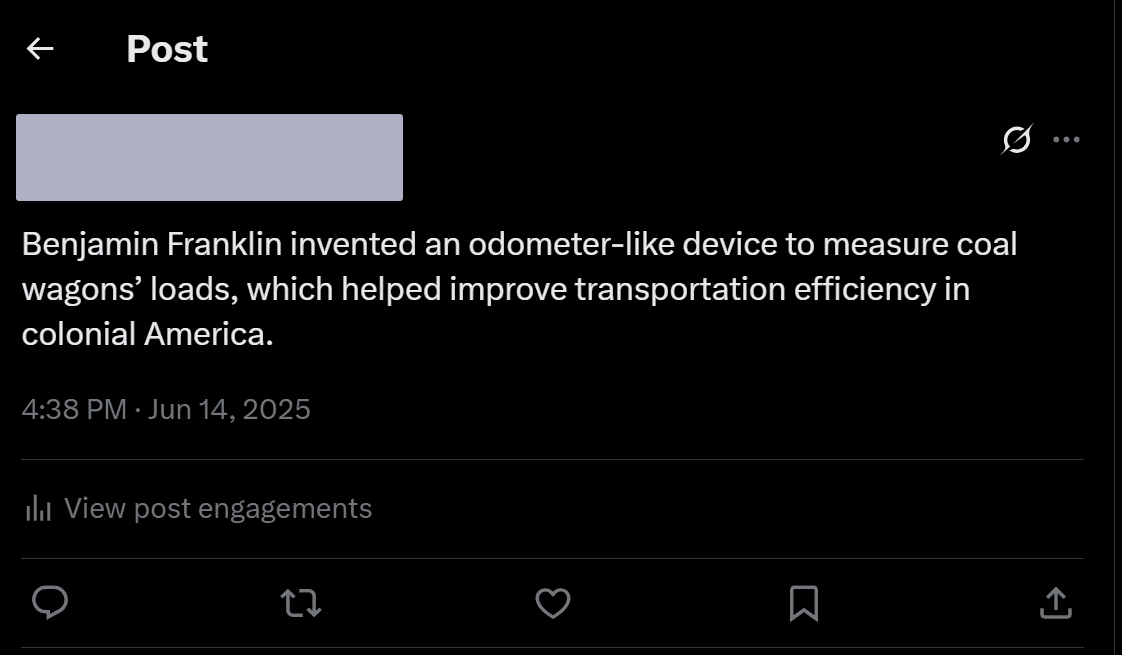Toggle bookmark saved state
The width and height of the screenshot is (1122, 655).
point(805,603)
